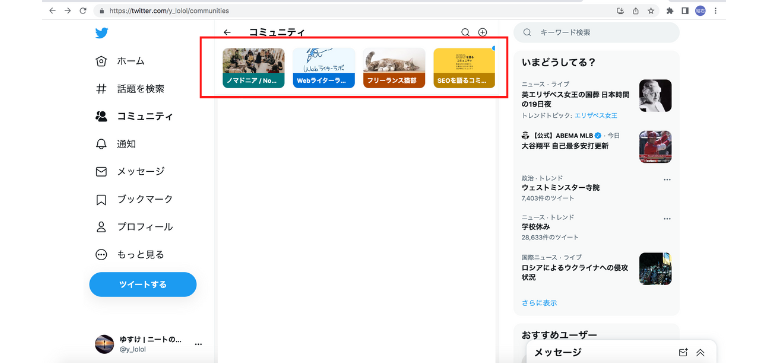The image size is (768, 363).
Task: Click the install app icon in address bar
Action: (621, 10)
